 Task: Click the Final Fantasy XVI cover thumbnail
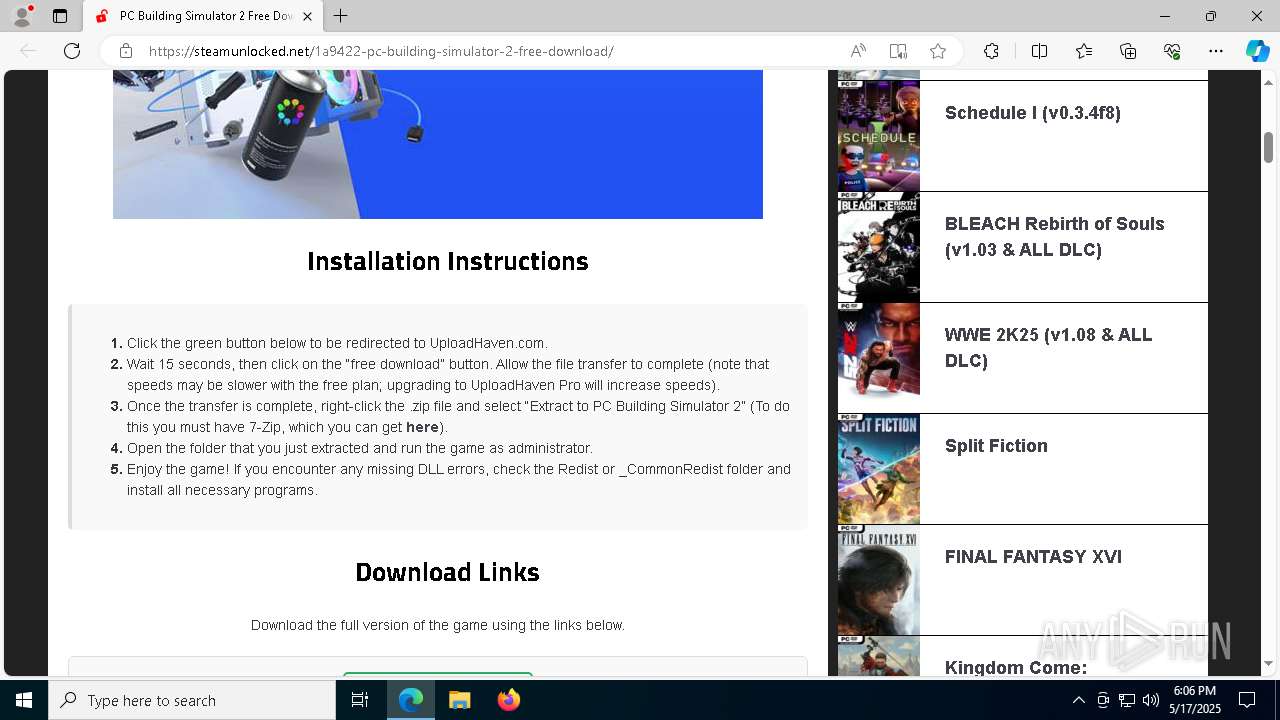click(x=878, y=580)
